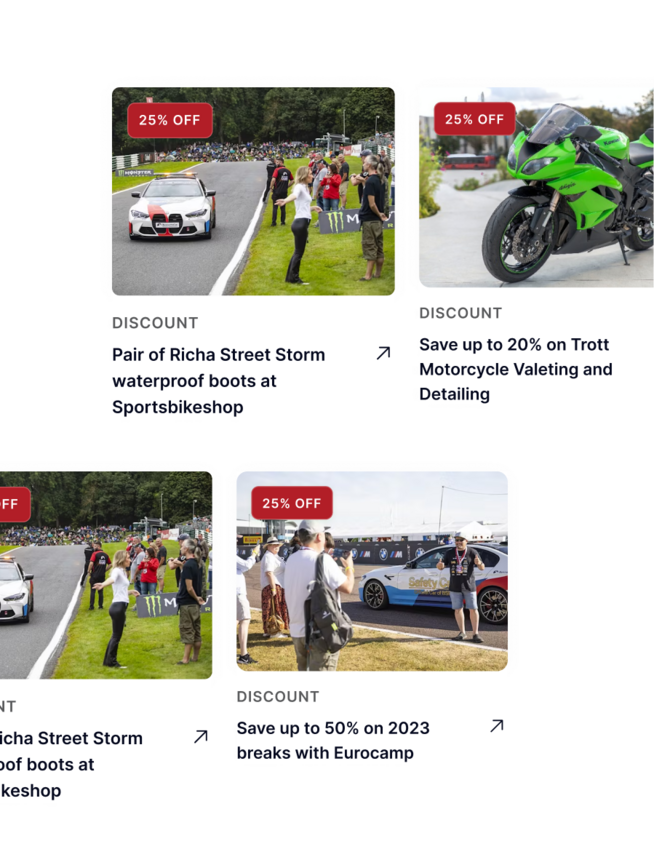
Task: Click arrow icon beside Richa Street Storm boots title
Action: point(384,353)
